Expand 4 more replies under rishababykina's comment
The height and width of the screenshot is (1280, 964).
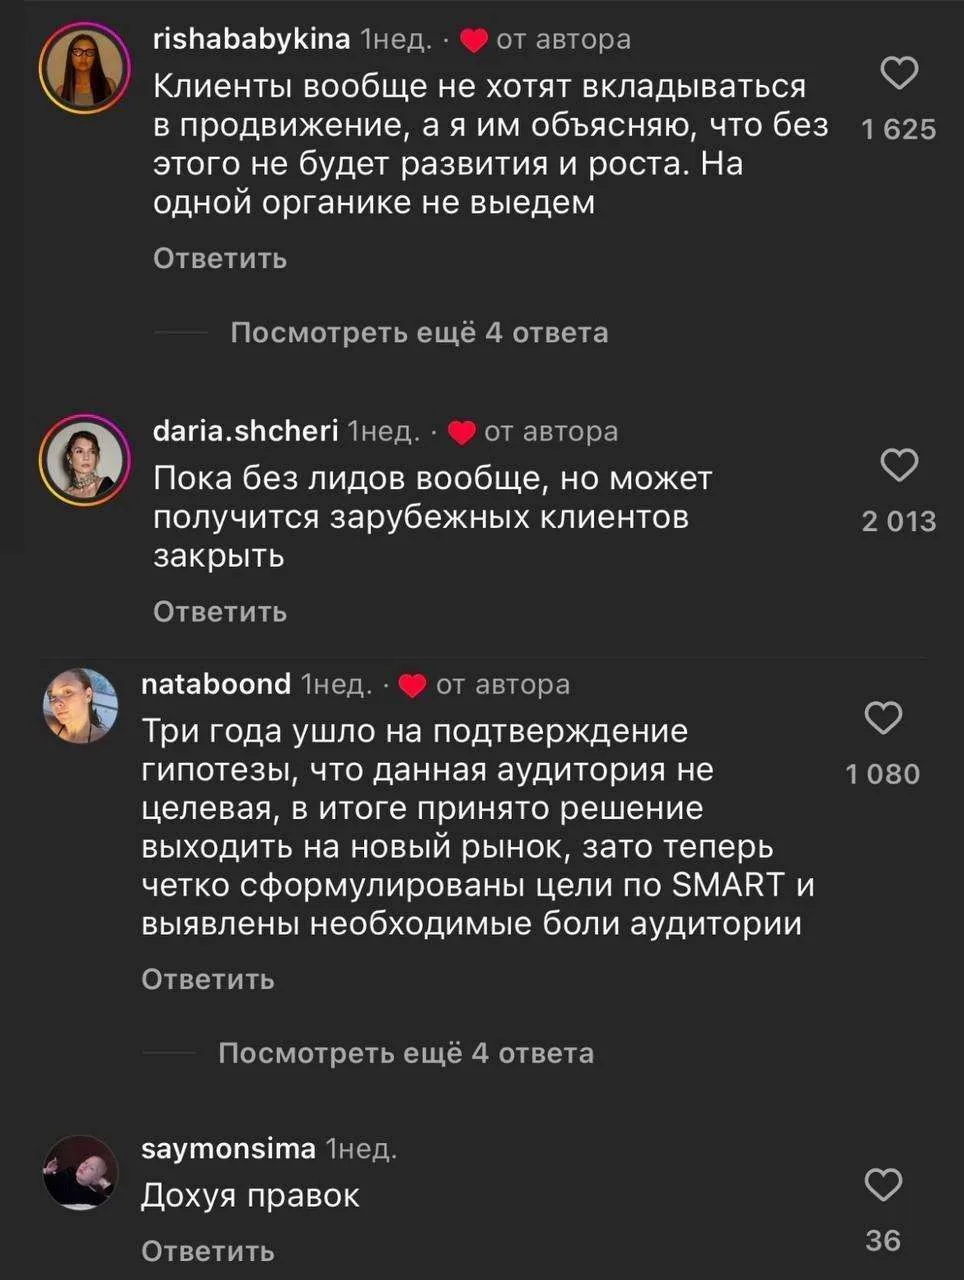[419, 332]
